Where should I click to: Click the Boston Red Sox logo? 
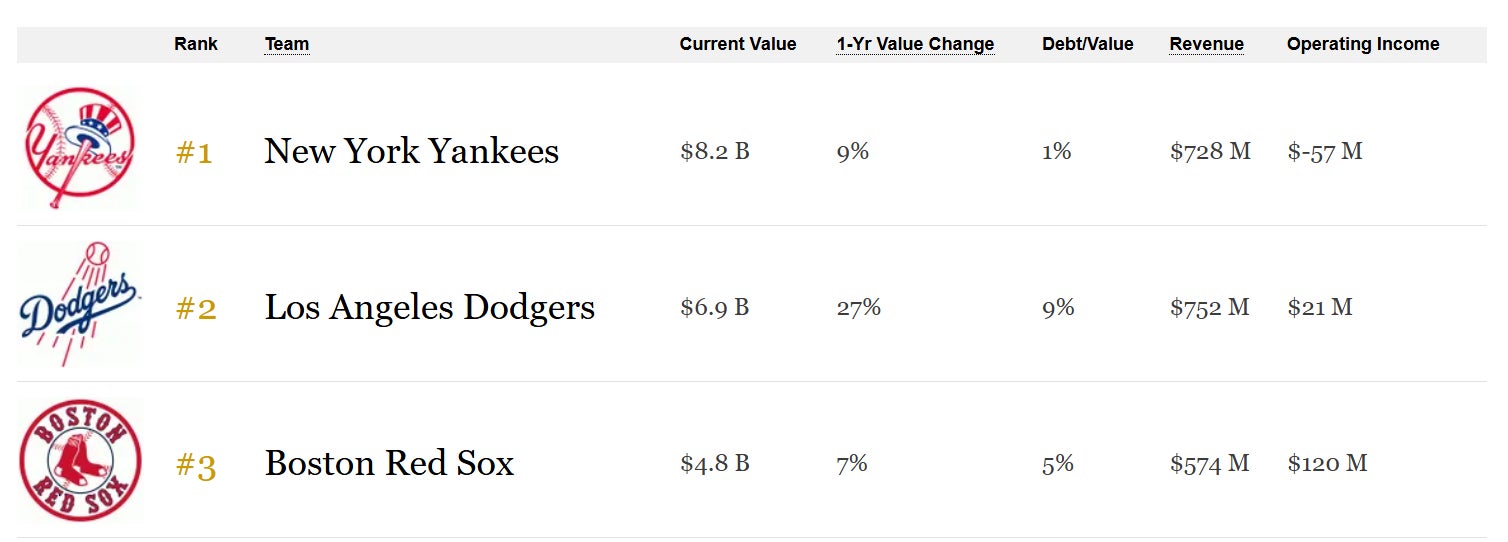point(80,461)
